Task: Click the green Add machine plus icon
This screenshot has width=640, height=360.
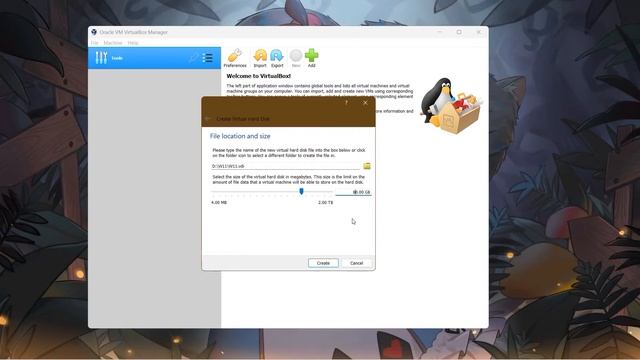Action: point(311,56)
